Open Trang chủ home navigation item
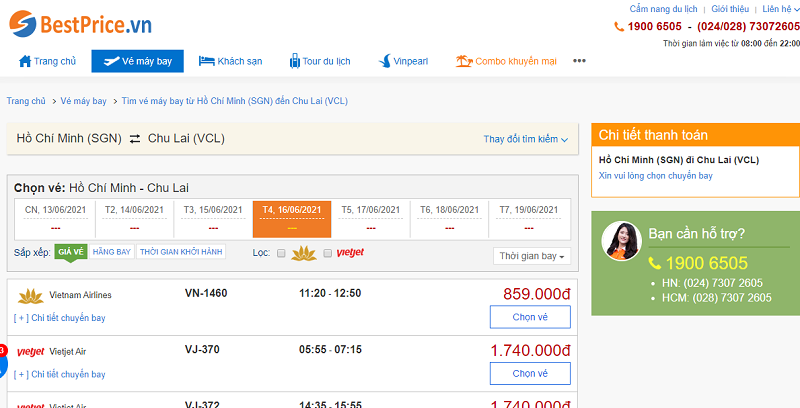The width and height of the screenshot is (800, 408). click(x=47, y=61)
